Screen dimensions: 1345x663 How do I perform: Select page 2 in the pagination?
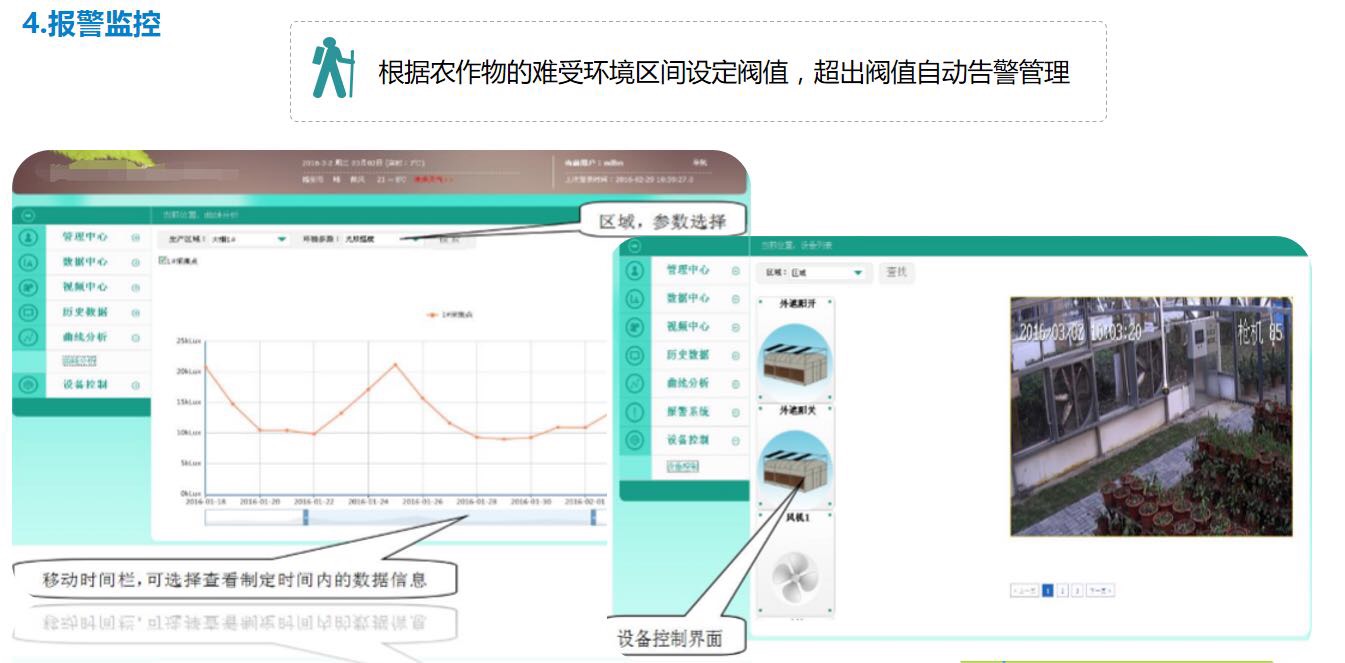[x=1062, y=591]
